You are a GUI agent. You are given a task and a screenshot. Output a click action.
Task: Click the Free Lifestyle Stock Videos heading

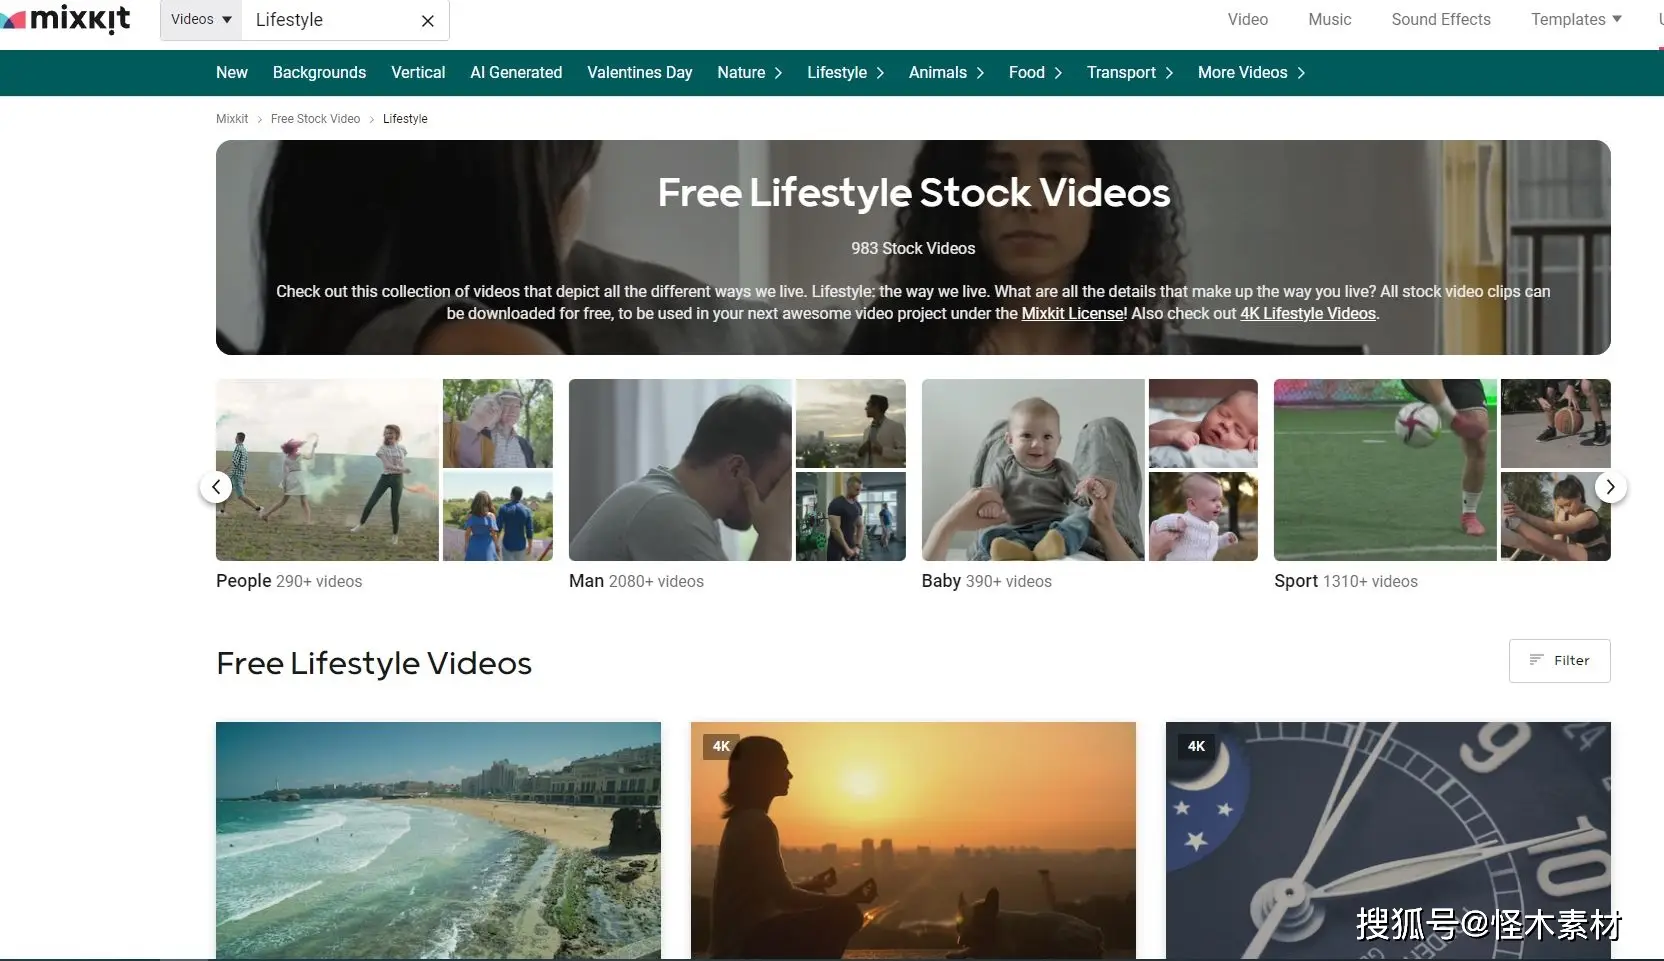[913, 192]
